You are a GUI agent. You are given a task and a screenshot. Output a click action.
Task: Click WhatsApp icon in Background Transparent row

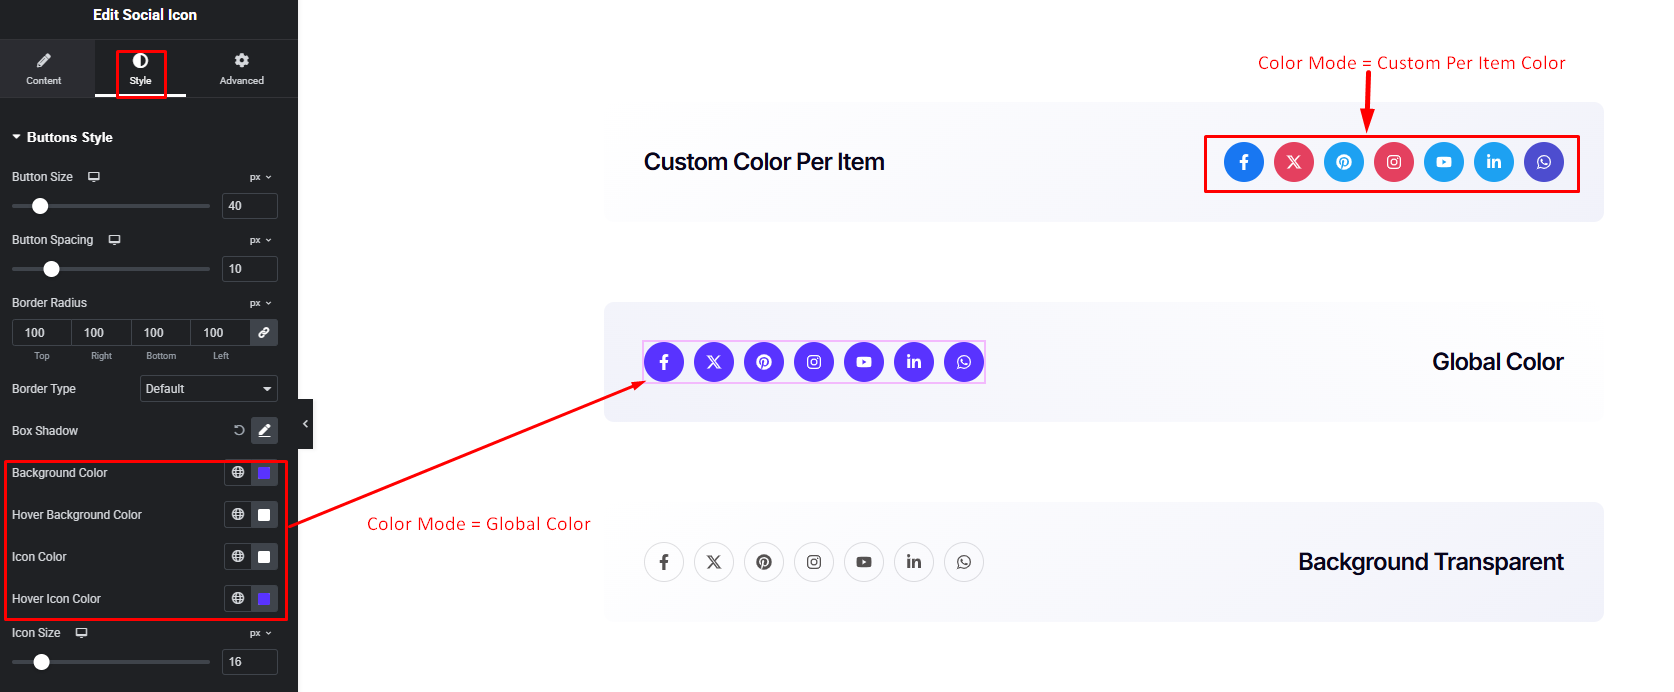coord(963,562)
